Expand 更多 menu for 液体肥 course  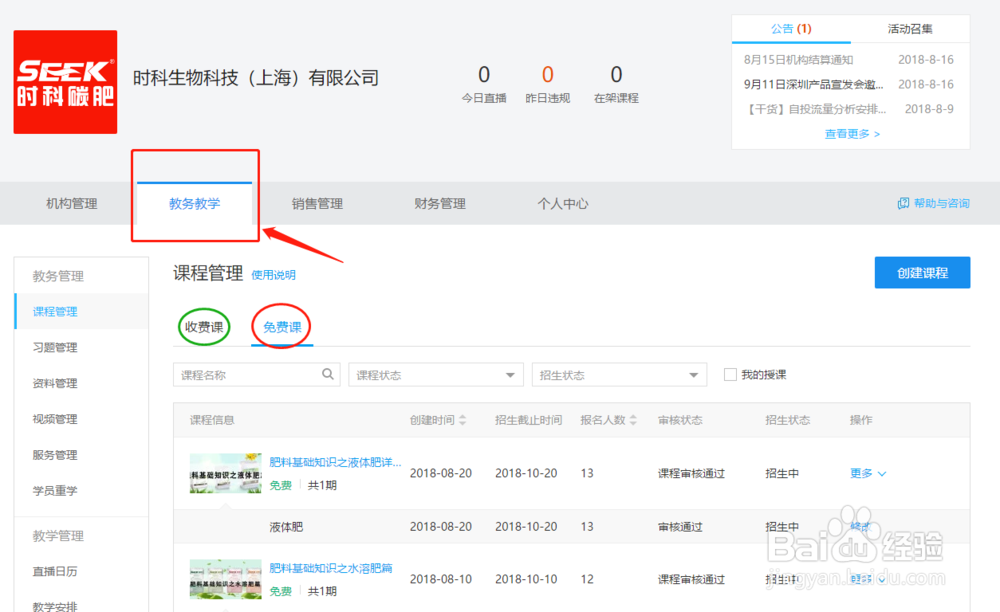click(868, 473)
